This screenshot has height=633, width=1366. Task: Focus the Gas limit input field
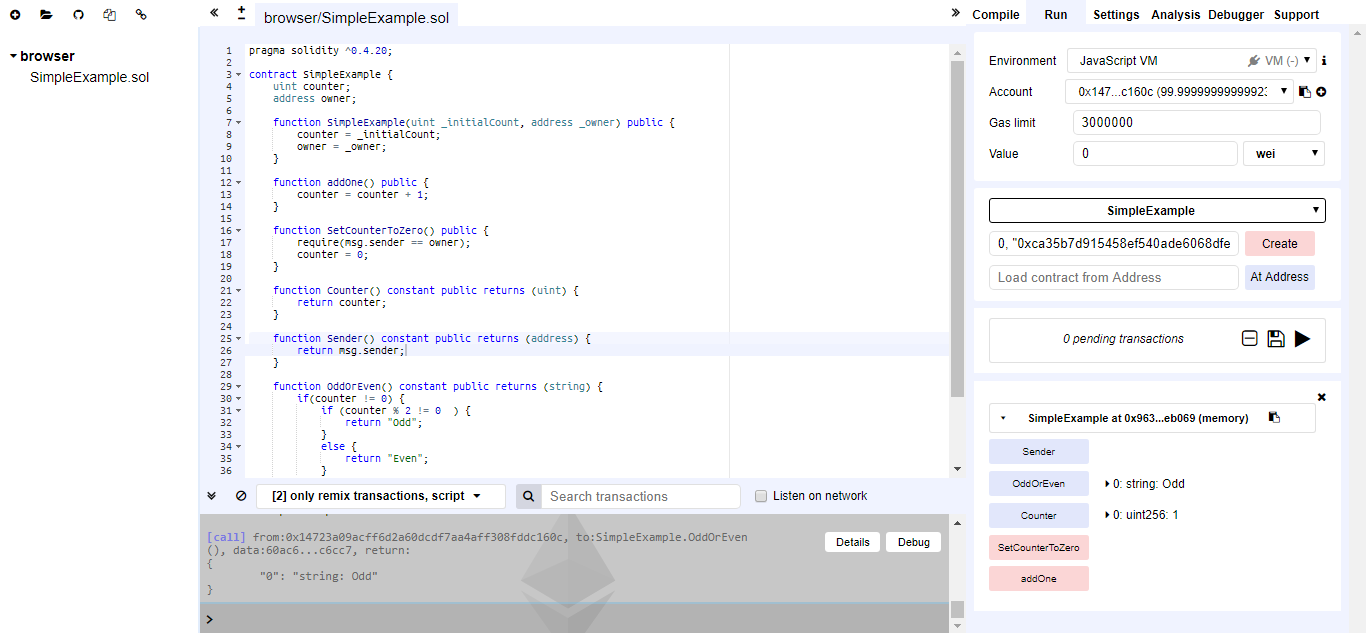(x=1197, y=123)
